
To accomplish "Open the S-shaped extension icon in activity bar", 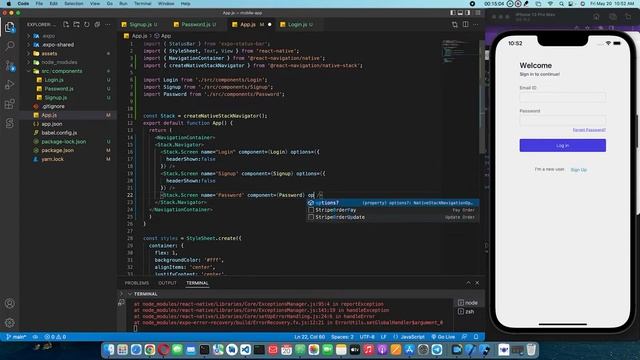I will 10,123.
